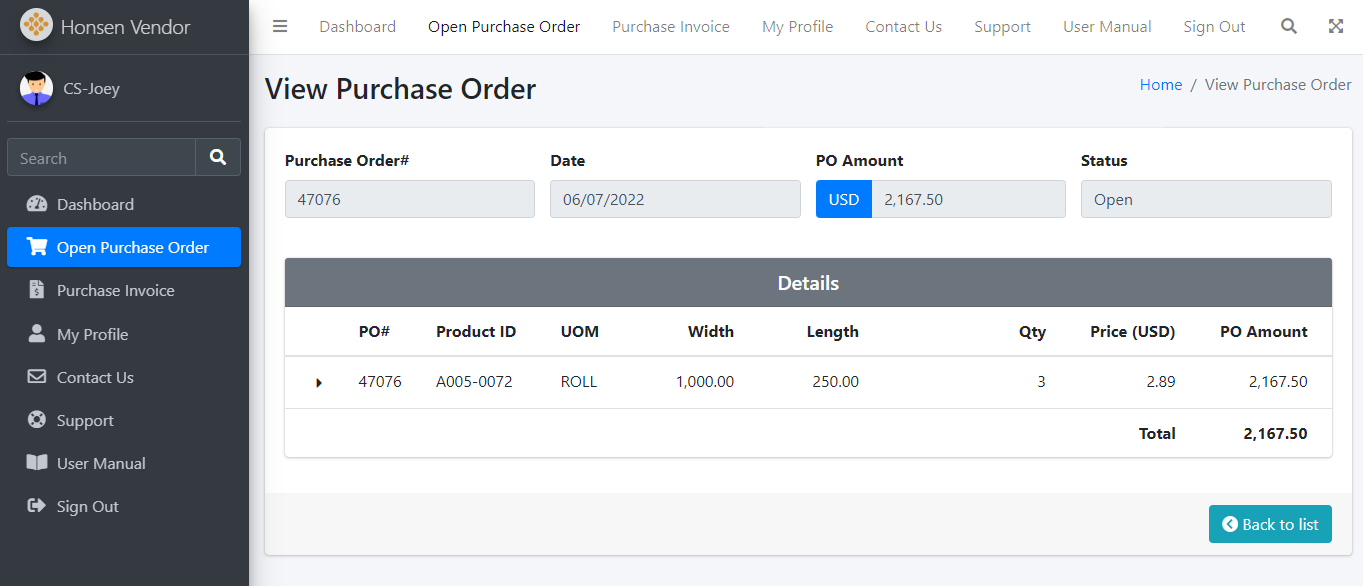Click into the sidebar Search field
Screen dimensions: 1363x586
[x=101, y=158]
